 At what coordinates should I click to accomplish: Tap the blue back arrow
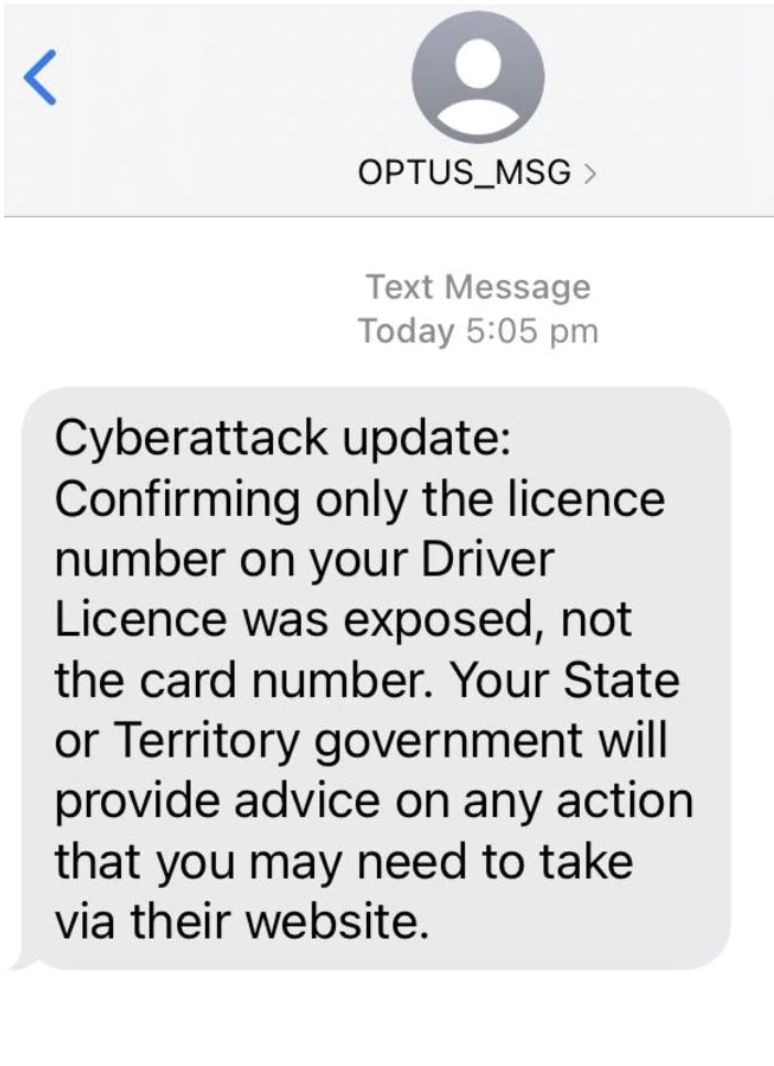(41, 78)
